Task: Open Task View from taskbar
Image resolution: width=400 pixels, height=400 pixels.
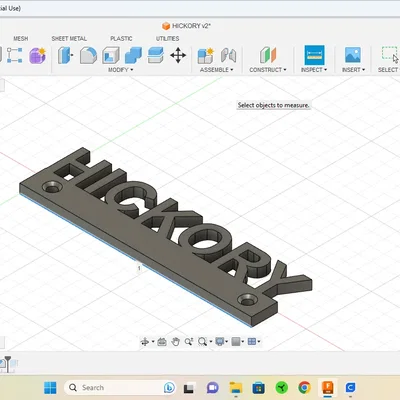Action: coord(189,388)
